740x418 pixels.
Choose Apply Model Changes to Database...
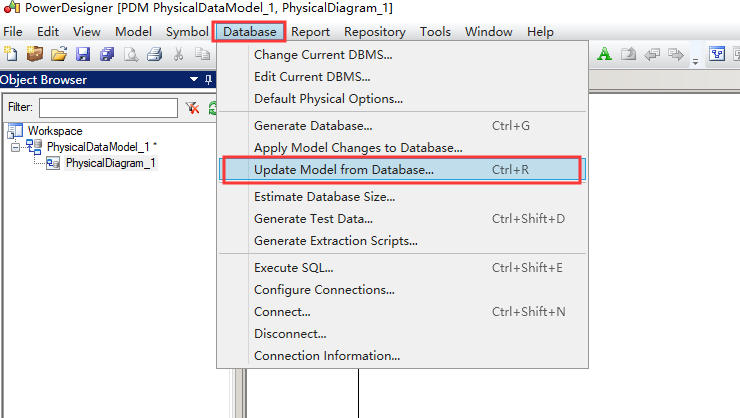click(x=403, y=148)
